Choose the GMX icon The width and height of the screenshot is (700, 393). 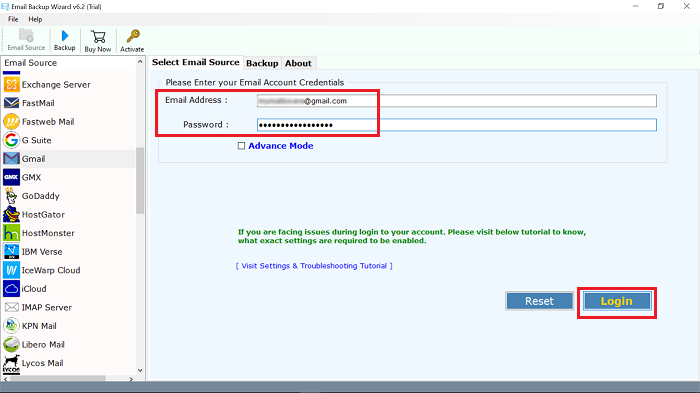[x=12, y=177]
